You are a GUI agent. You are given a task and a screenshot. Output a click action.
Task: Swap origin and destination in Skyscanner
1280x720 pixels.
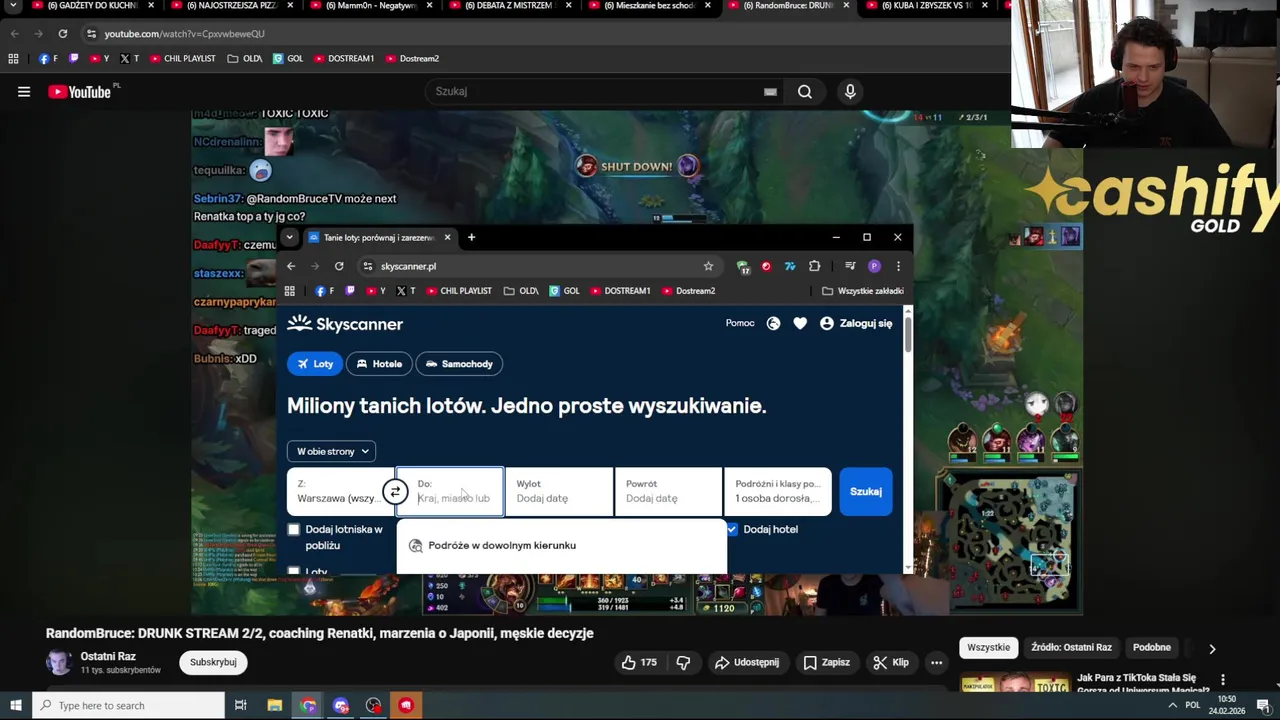click(x=395, y=491)
